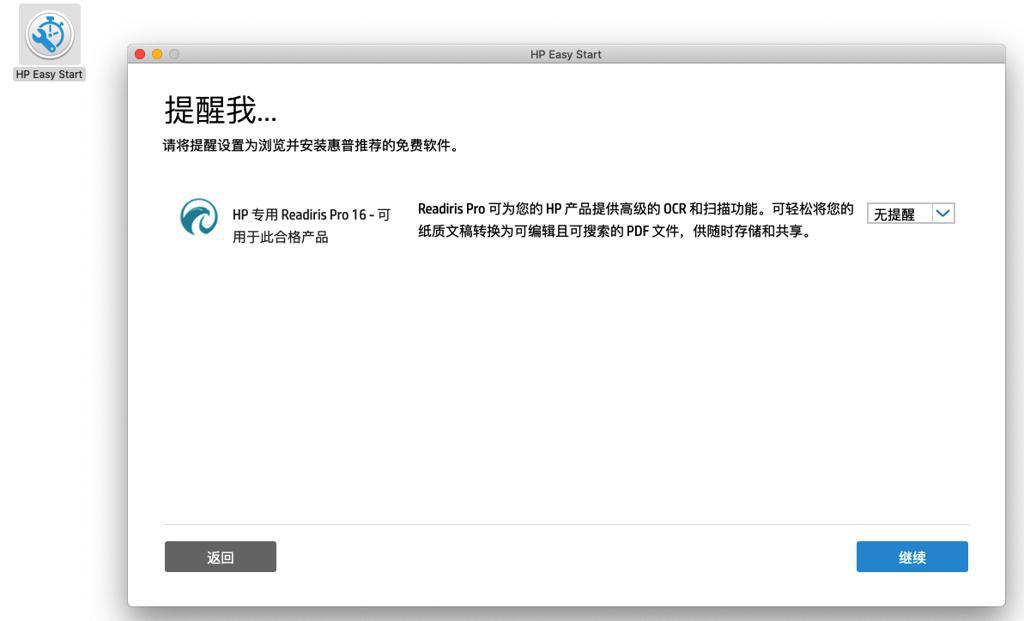Click the Readiris Pro OCR description paragraph
Image resolution: width=1024 pixels, height=621 pixels.
[635, 220]
